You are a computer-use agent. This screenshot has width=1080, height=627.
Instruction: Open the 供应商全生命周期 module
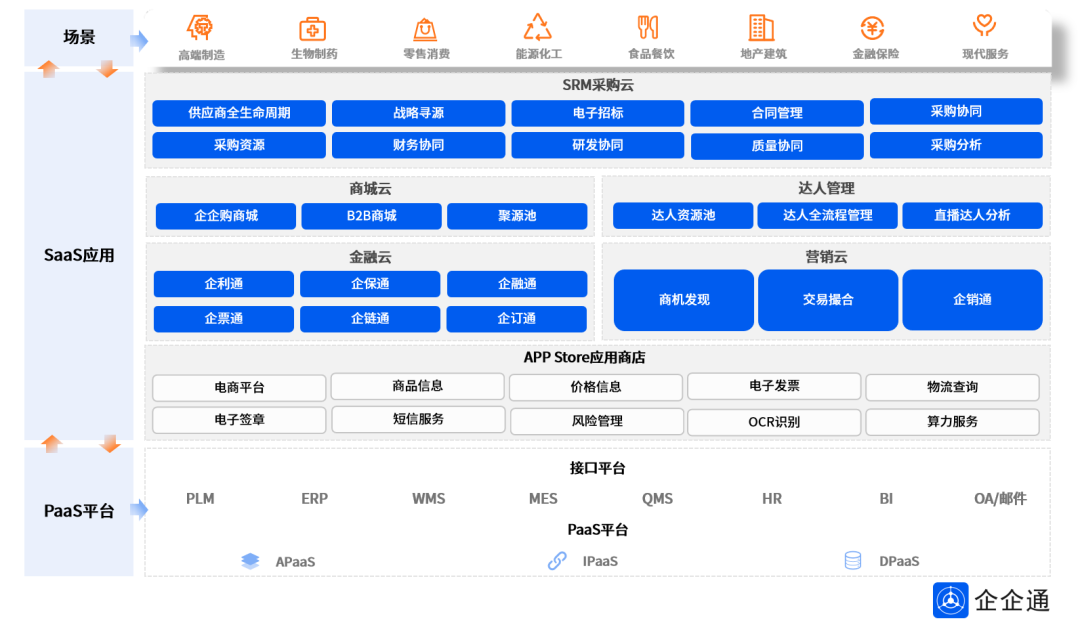coord(238,113)
